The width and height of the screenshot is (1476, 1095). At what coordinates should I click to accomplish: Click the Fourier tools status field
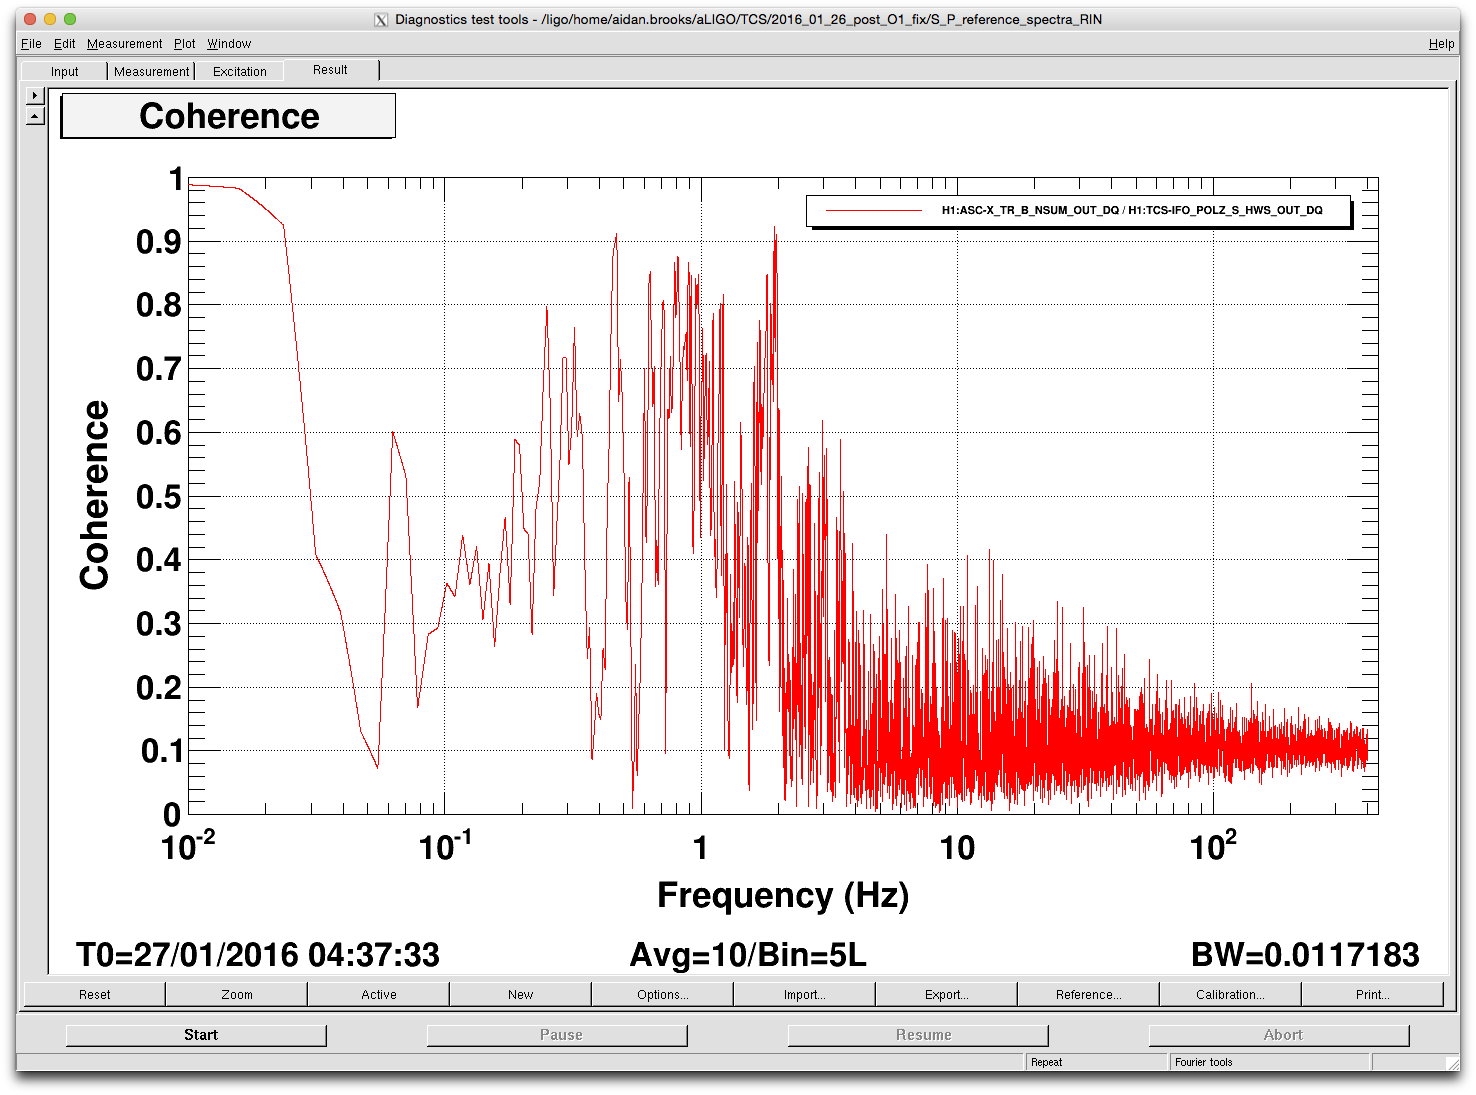click(1270, 1062)
